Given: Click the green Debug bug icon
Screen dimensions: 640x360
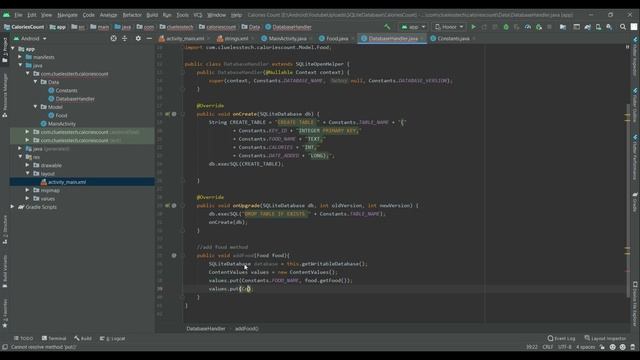Looking at the screenshot, I should [x=506, y=27].
